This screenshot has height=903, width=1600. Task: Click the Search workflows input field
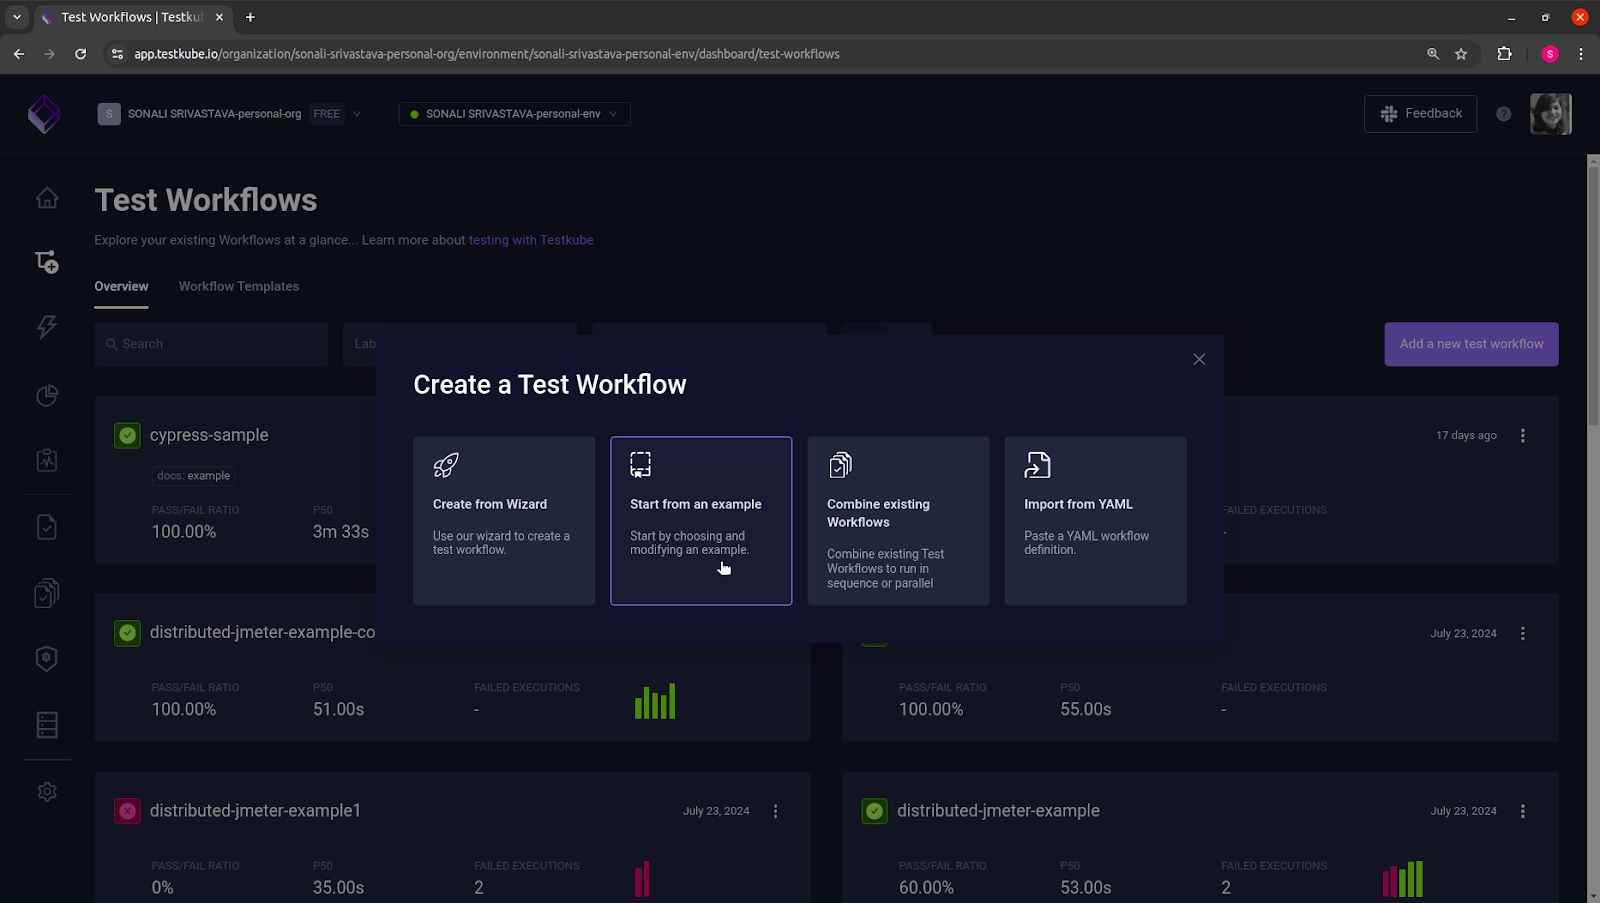click(211, 344)
